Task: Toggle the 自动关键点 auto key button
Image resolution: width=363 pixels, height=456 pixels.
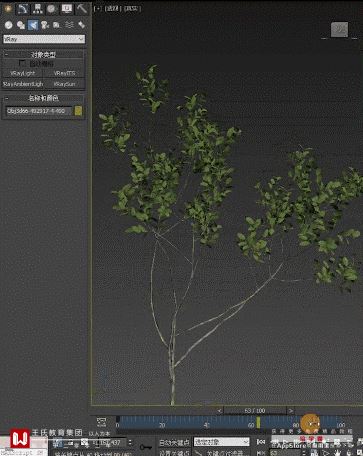Action: (x=174, y=443)
